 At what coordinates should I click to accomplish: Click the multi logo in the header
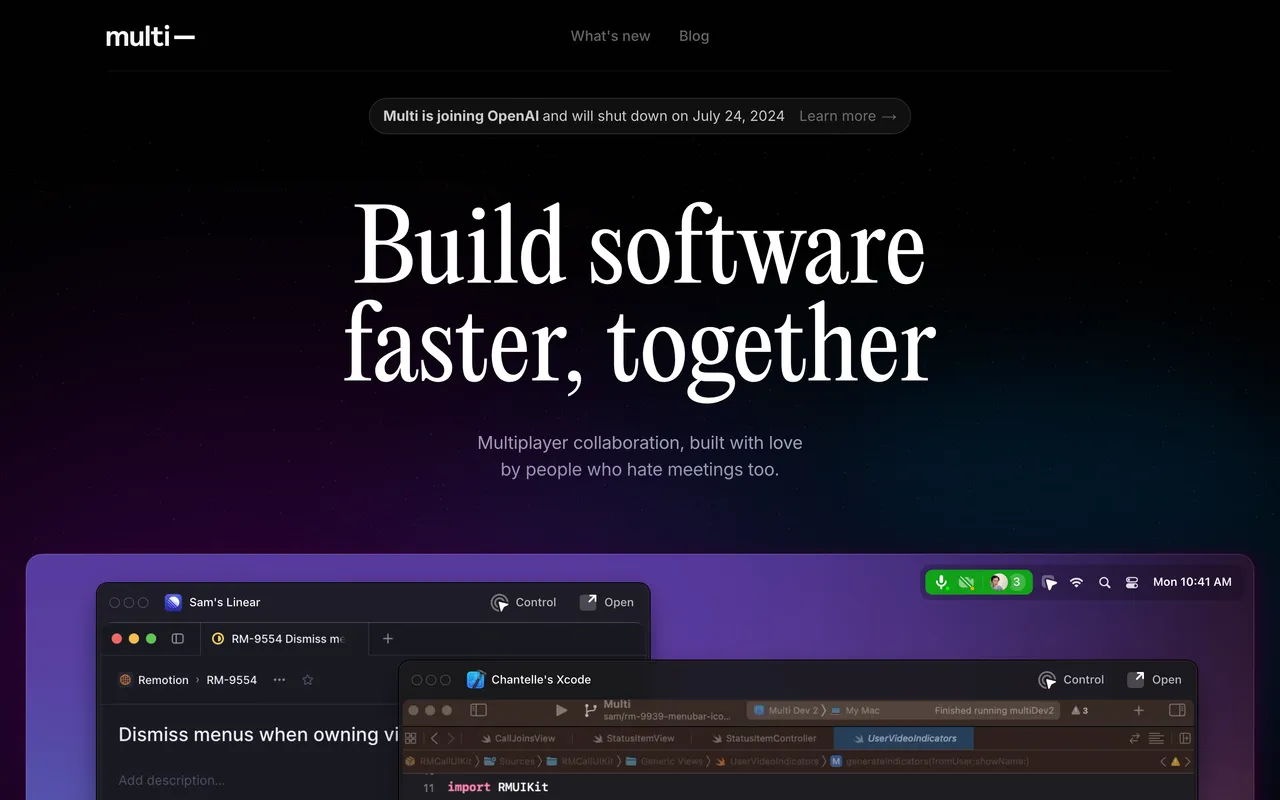pyautogui.click(x=150, y=37)
